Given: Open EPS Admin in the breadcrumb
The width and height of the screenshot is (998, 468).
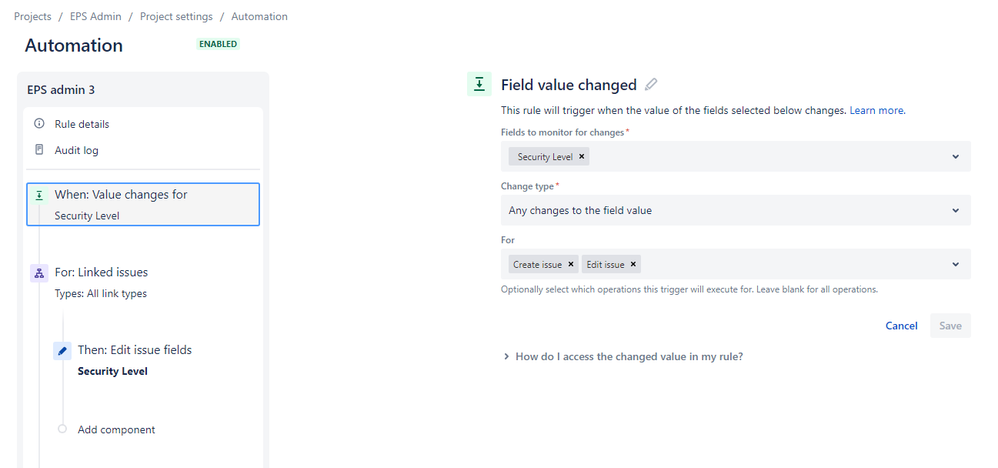Looking at the screenshot, I should pyautogui.click(x=95, y=17).
